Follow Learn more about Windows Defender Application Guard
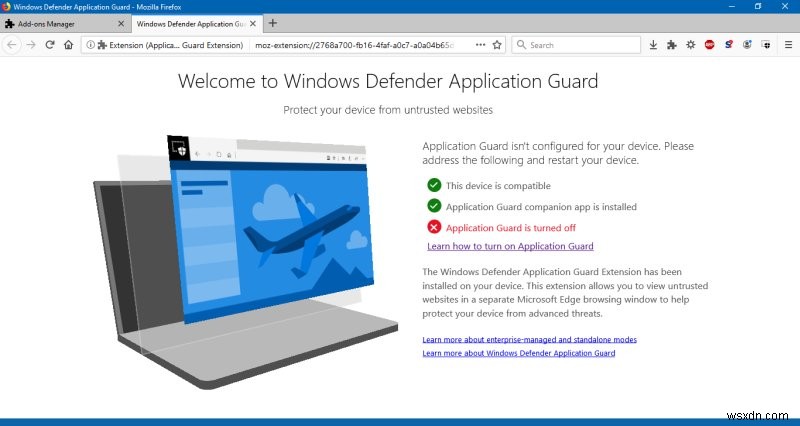The image size is (800, 426). (519, 353)
